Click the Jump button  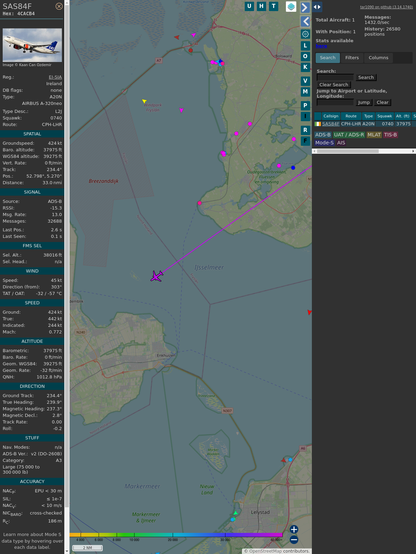click(x=364, y=102)
